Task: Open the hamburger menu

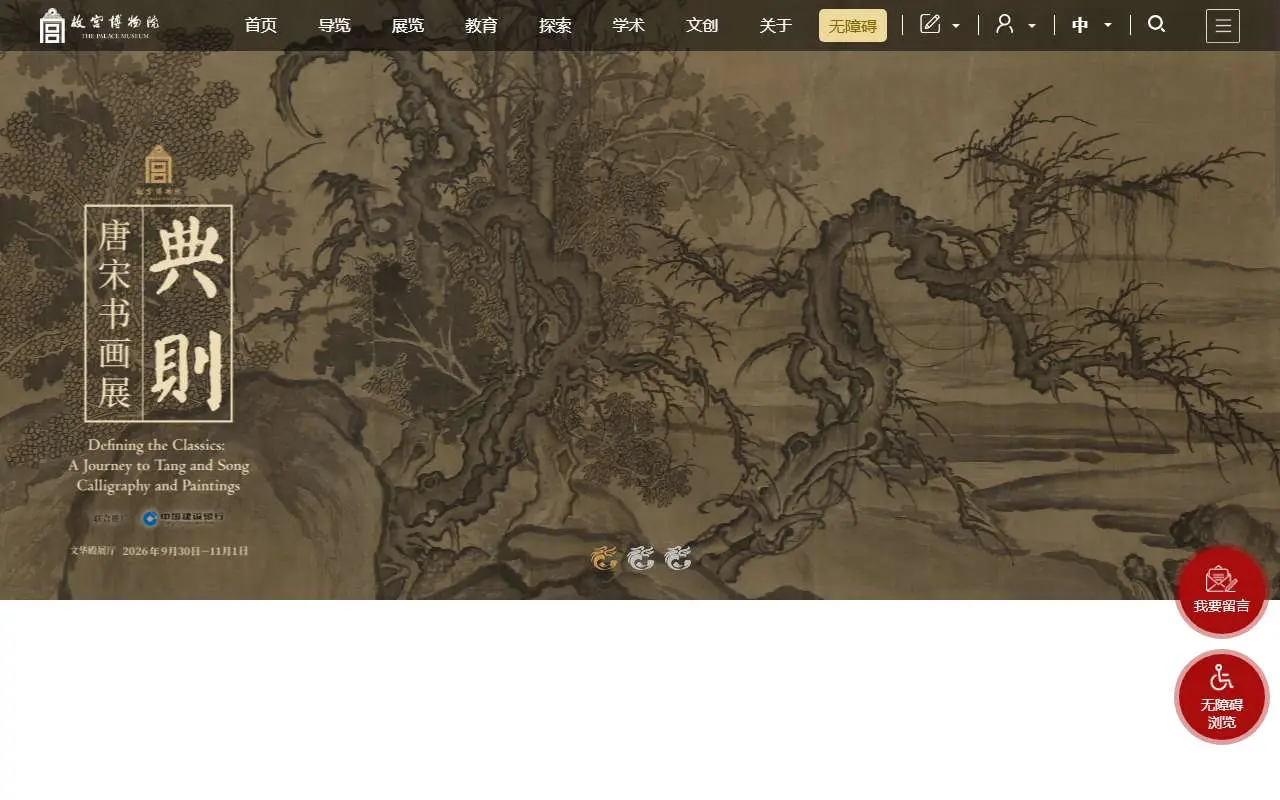Action: pos(1223,26)
